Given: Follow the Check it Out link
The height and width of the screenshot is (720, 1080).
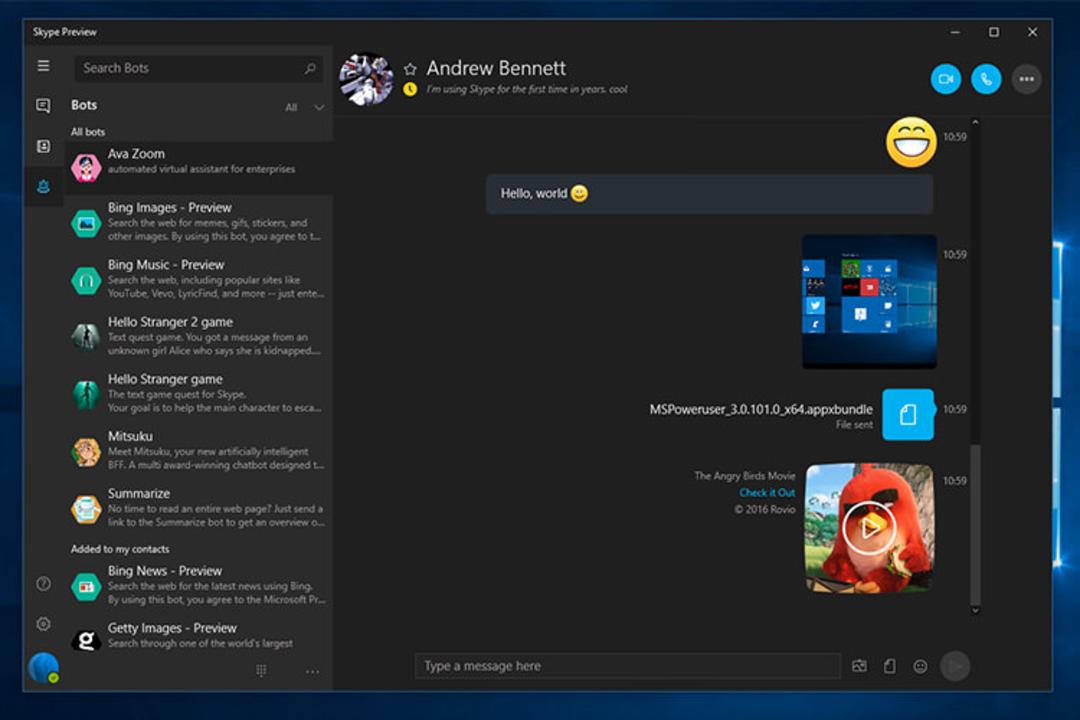Looking at the screenshot, I should 767,493.
